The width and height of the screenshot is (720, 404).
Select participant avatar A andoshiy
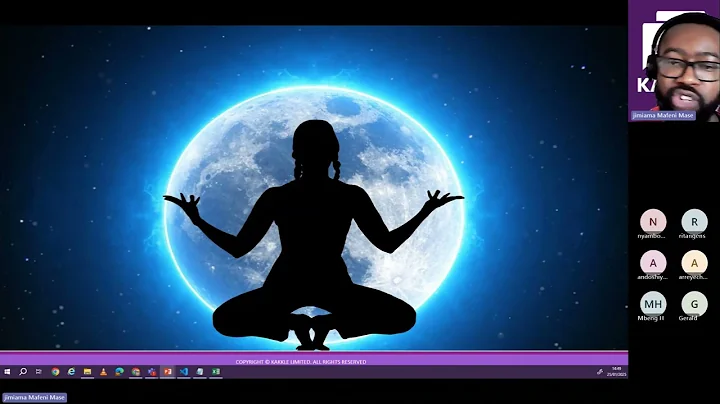click(653, 263)
